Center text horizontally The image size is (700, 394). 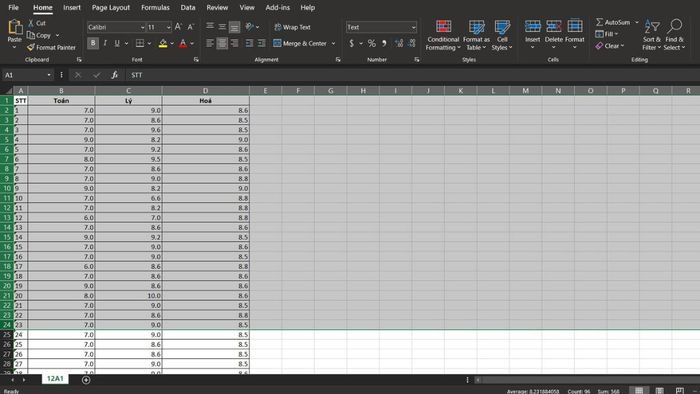tap(222, 43)
